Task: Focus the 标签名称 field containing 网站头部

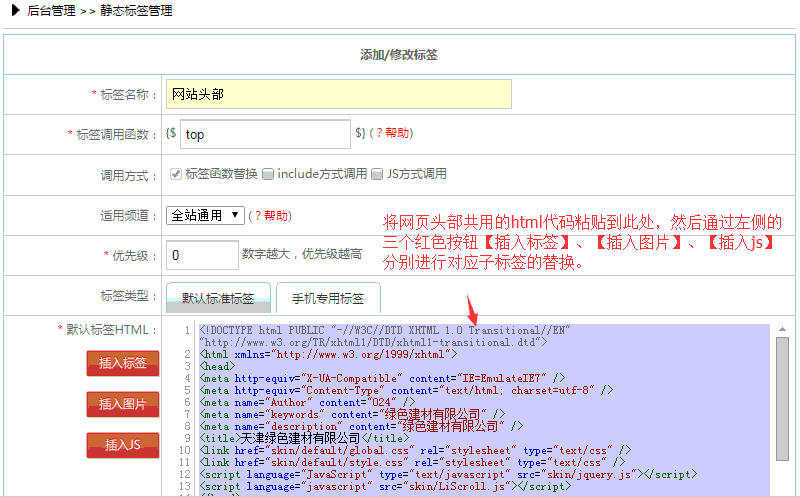Action: (x=338, y=94)
